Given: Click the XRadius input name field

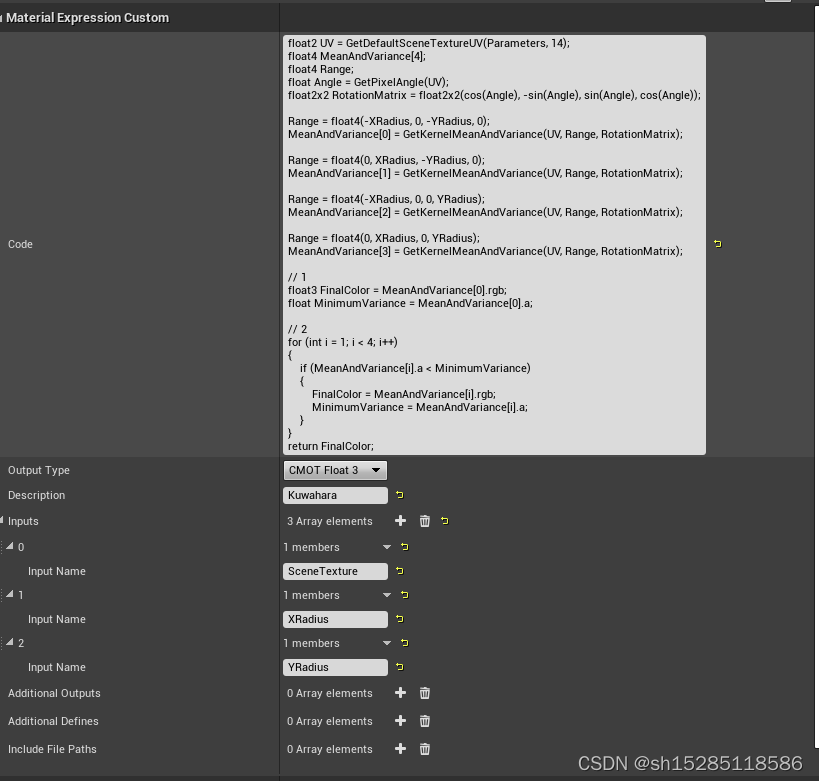Looking at the screenshot, I should pyautogui.click(x=335, y=619).
